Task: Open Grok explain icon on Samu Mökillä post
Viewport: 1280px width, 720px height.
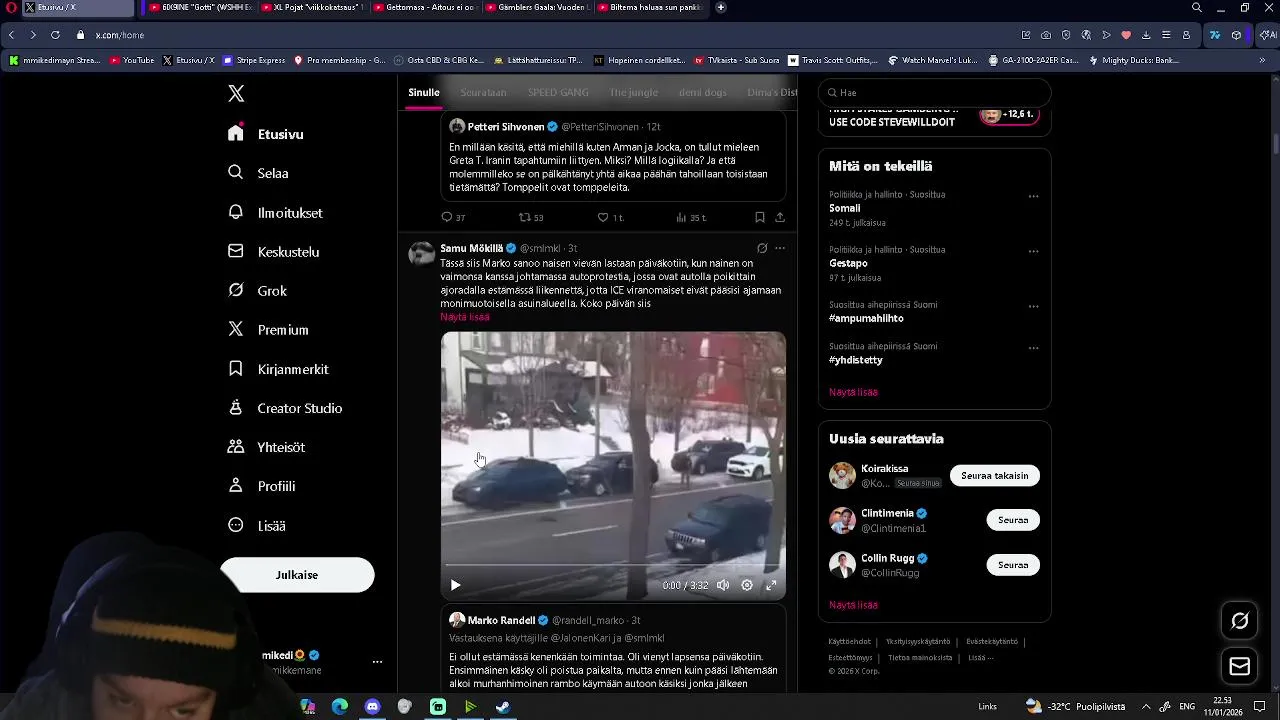Action: 762,248
